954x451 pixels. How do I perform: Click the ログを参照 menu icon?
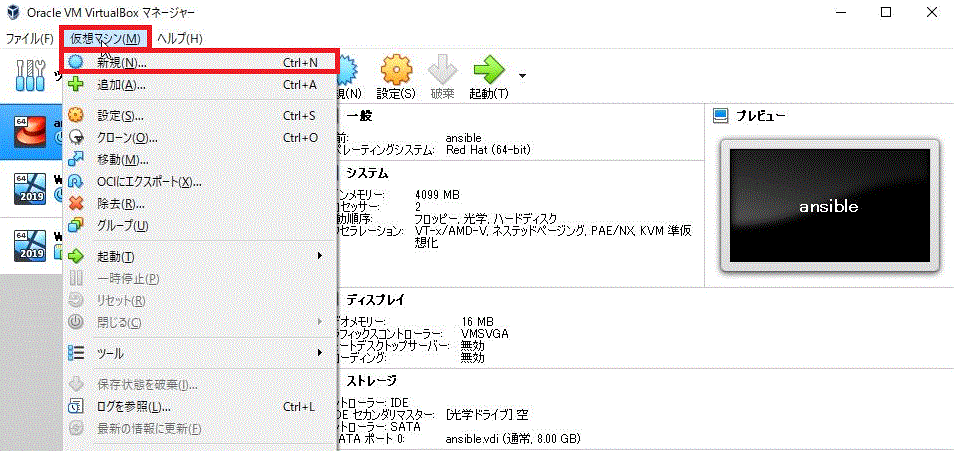[75, 407]
